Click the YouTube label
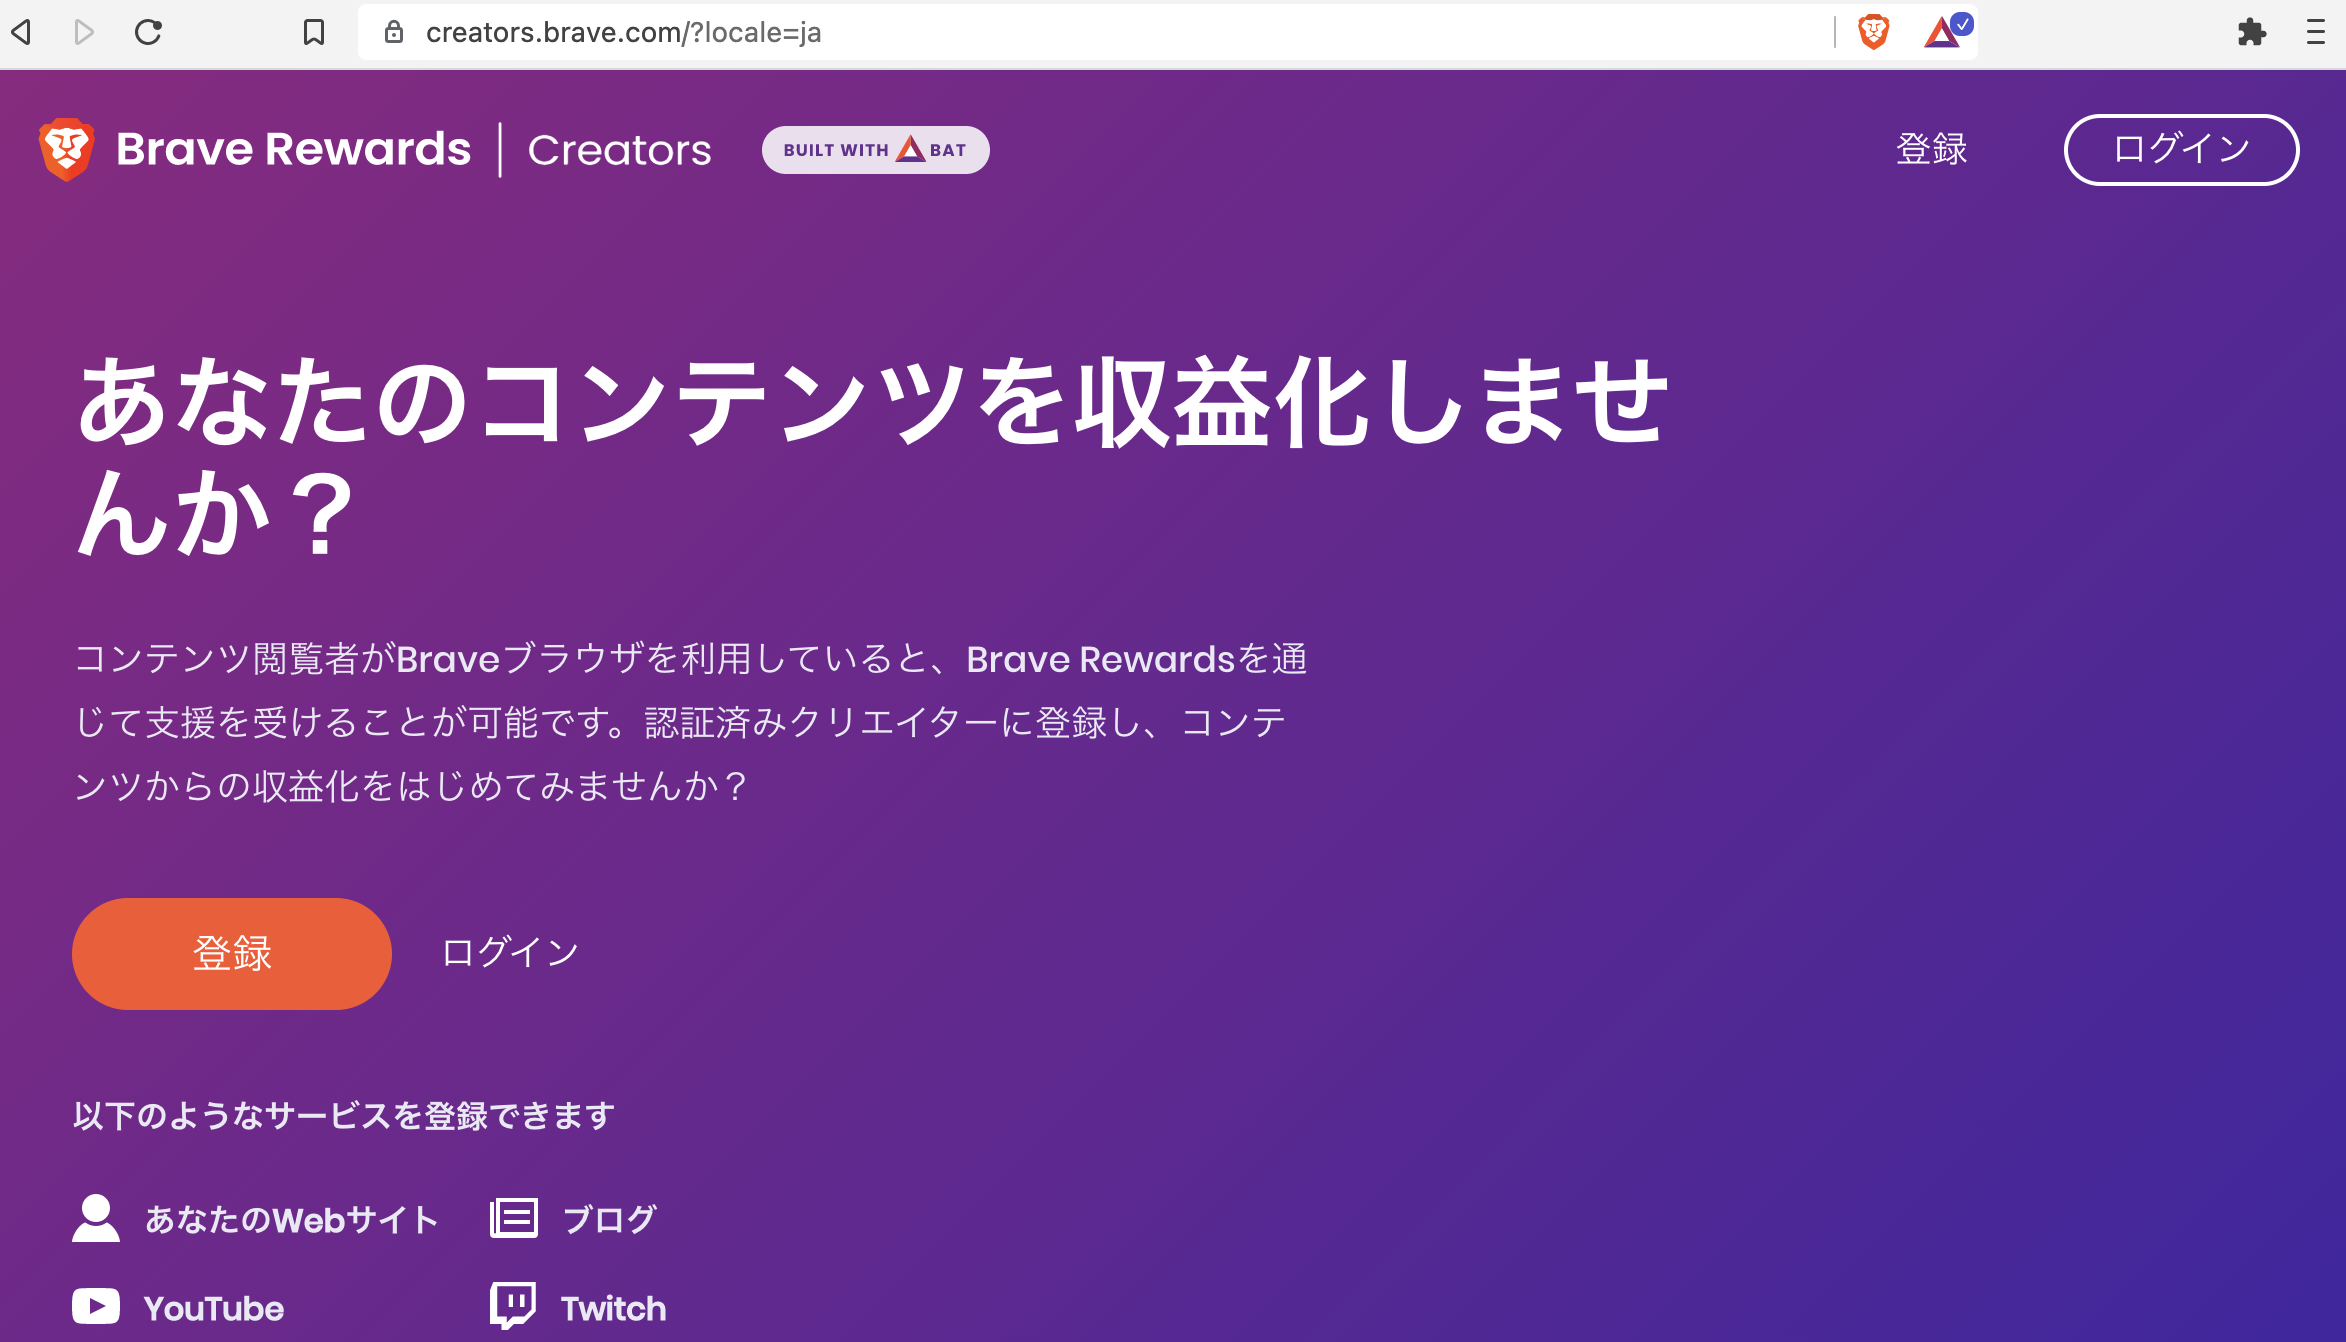The width and height of the screenshot is (2346, 1342). pos(214,1308)
